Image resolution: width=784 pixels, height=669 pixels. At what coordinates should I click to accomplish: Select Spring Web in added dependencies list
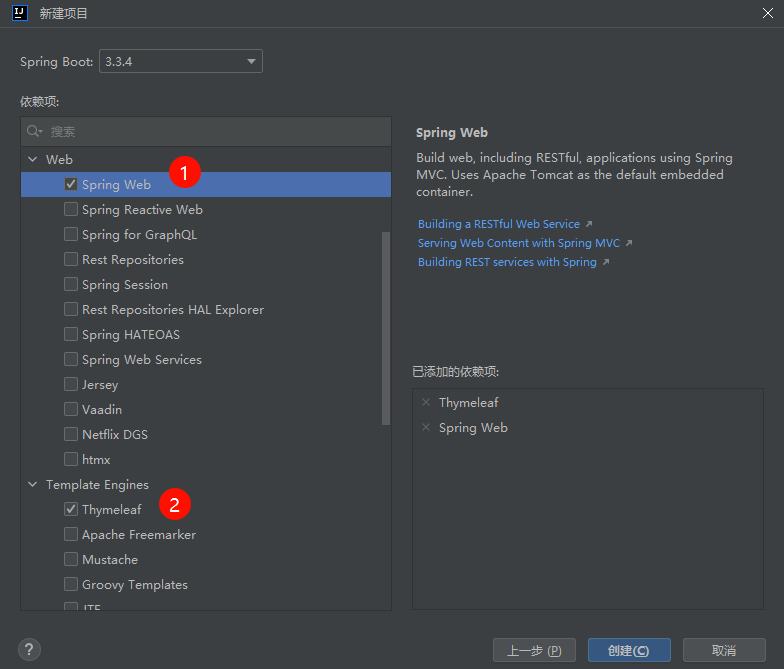473,428
